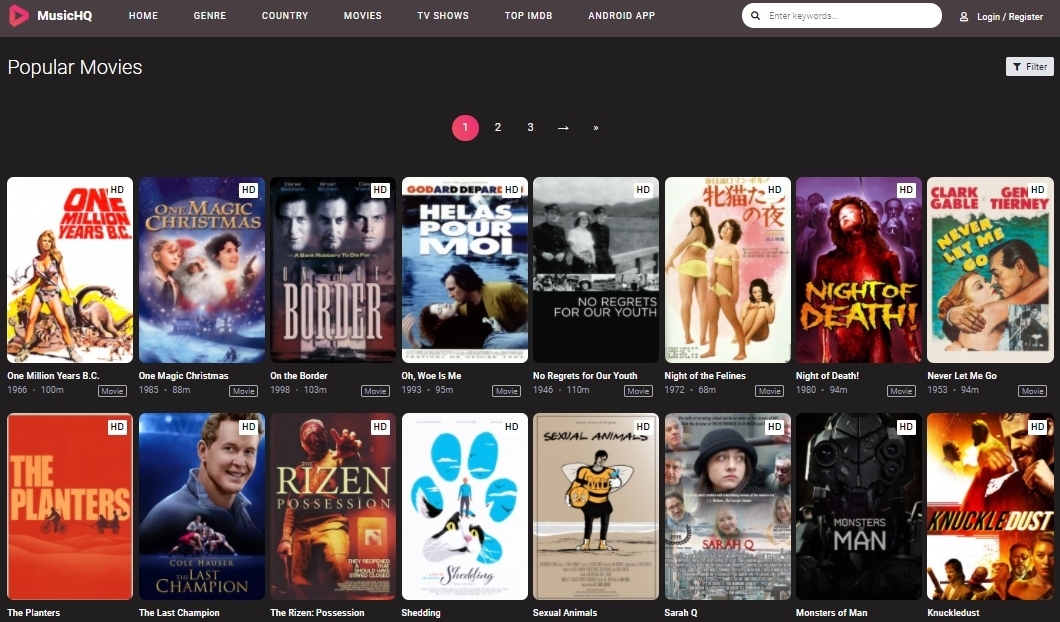Click the search magnifier icon
Screen dimensions: 1060x622
coord(755,16)
